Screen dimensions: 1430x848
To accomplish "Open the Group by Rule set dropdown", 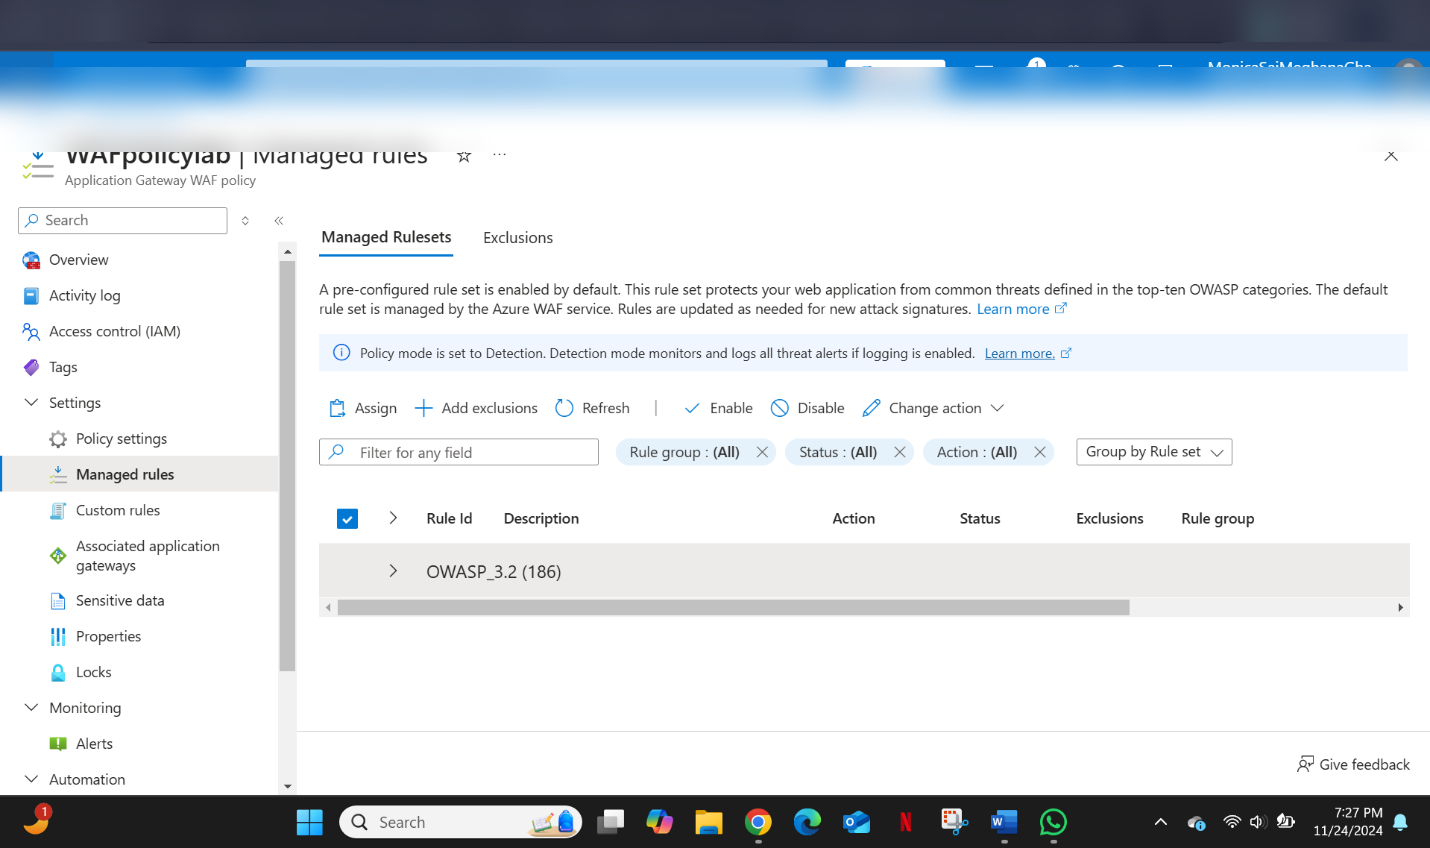I will 1154,452.
